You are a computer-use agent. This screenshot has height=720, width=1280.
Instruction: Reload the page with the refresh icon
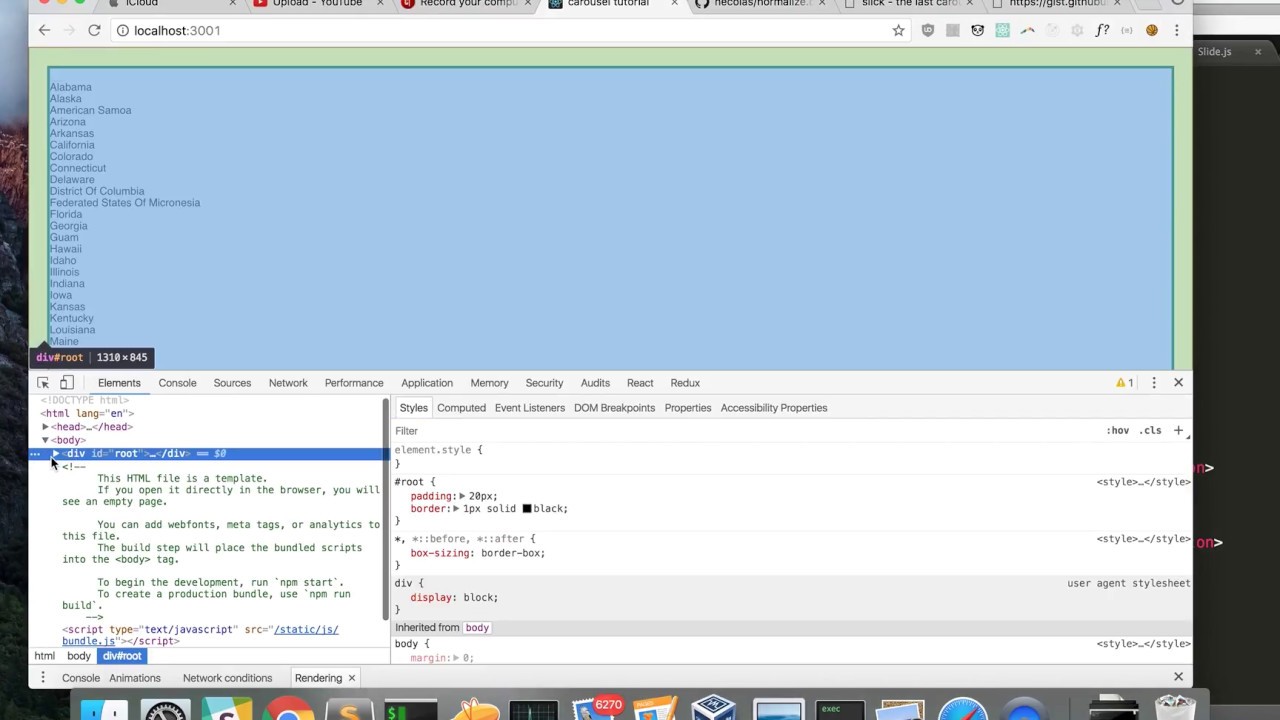[x=94, y=30]
